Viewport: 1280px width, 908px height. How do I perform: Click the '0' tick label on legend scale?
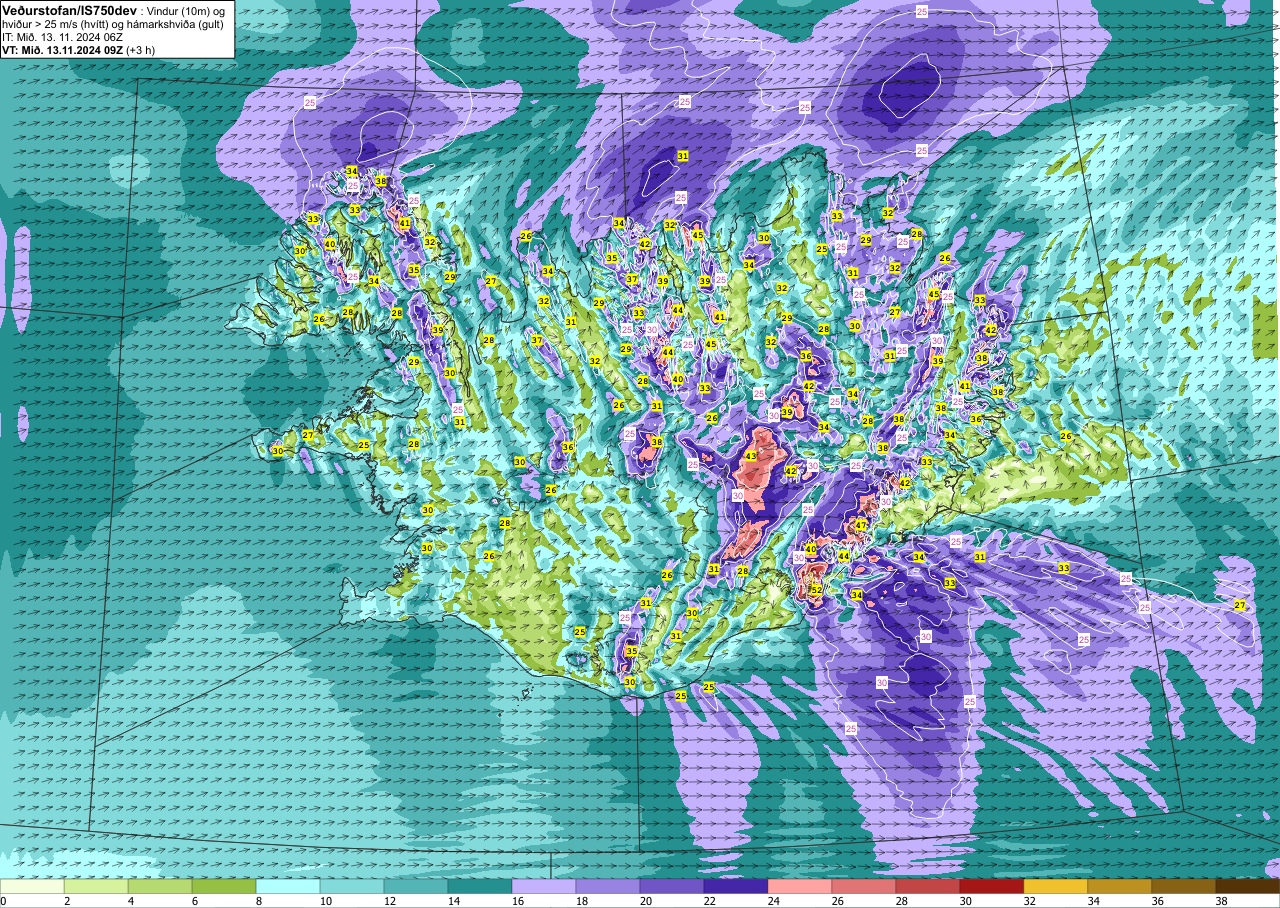[x=4, y=901]
